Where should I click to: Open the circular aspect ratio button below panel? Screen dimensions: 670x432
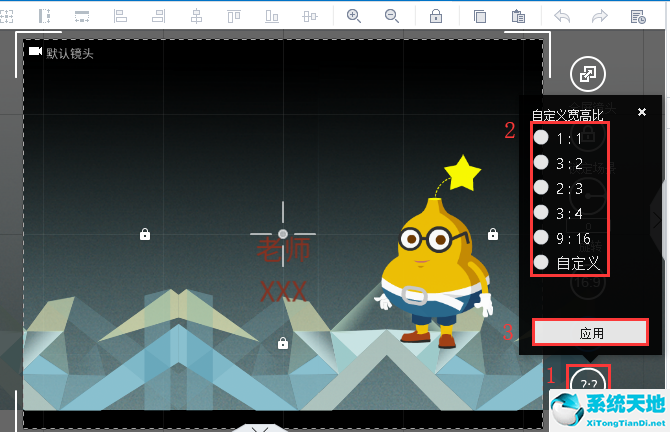click(588, 383)
